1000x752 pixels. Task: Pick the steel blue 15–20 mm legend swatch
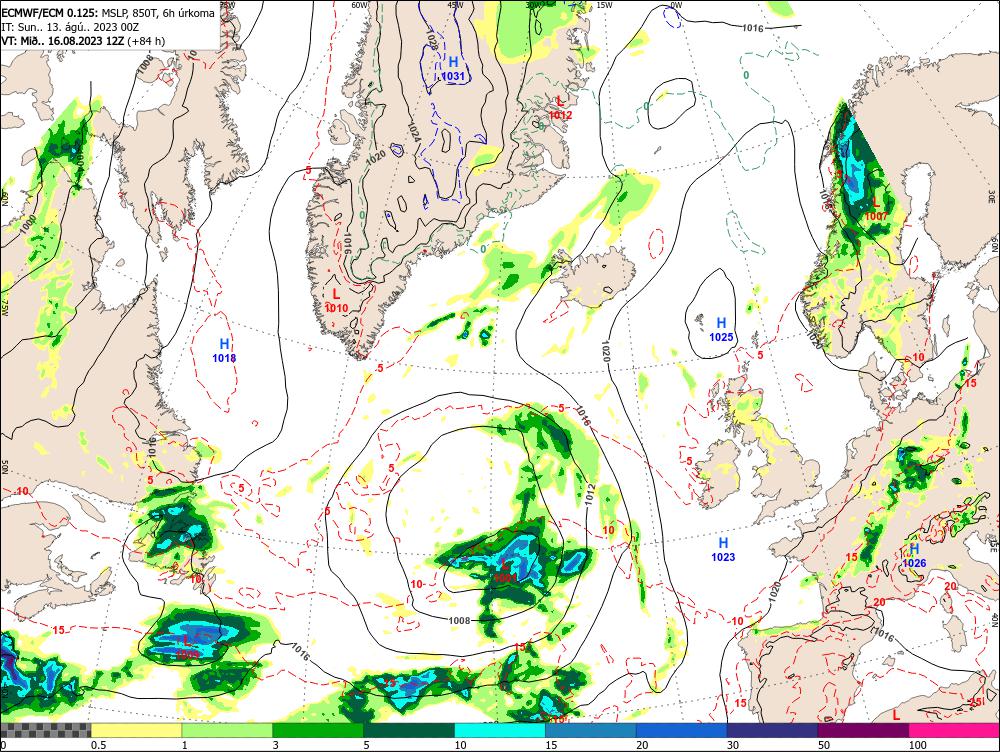[591, 730]
